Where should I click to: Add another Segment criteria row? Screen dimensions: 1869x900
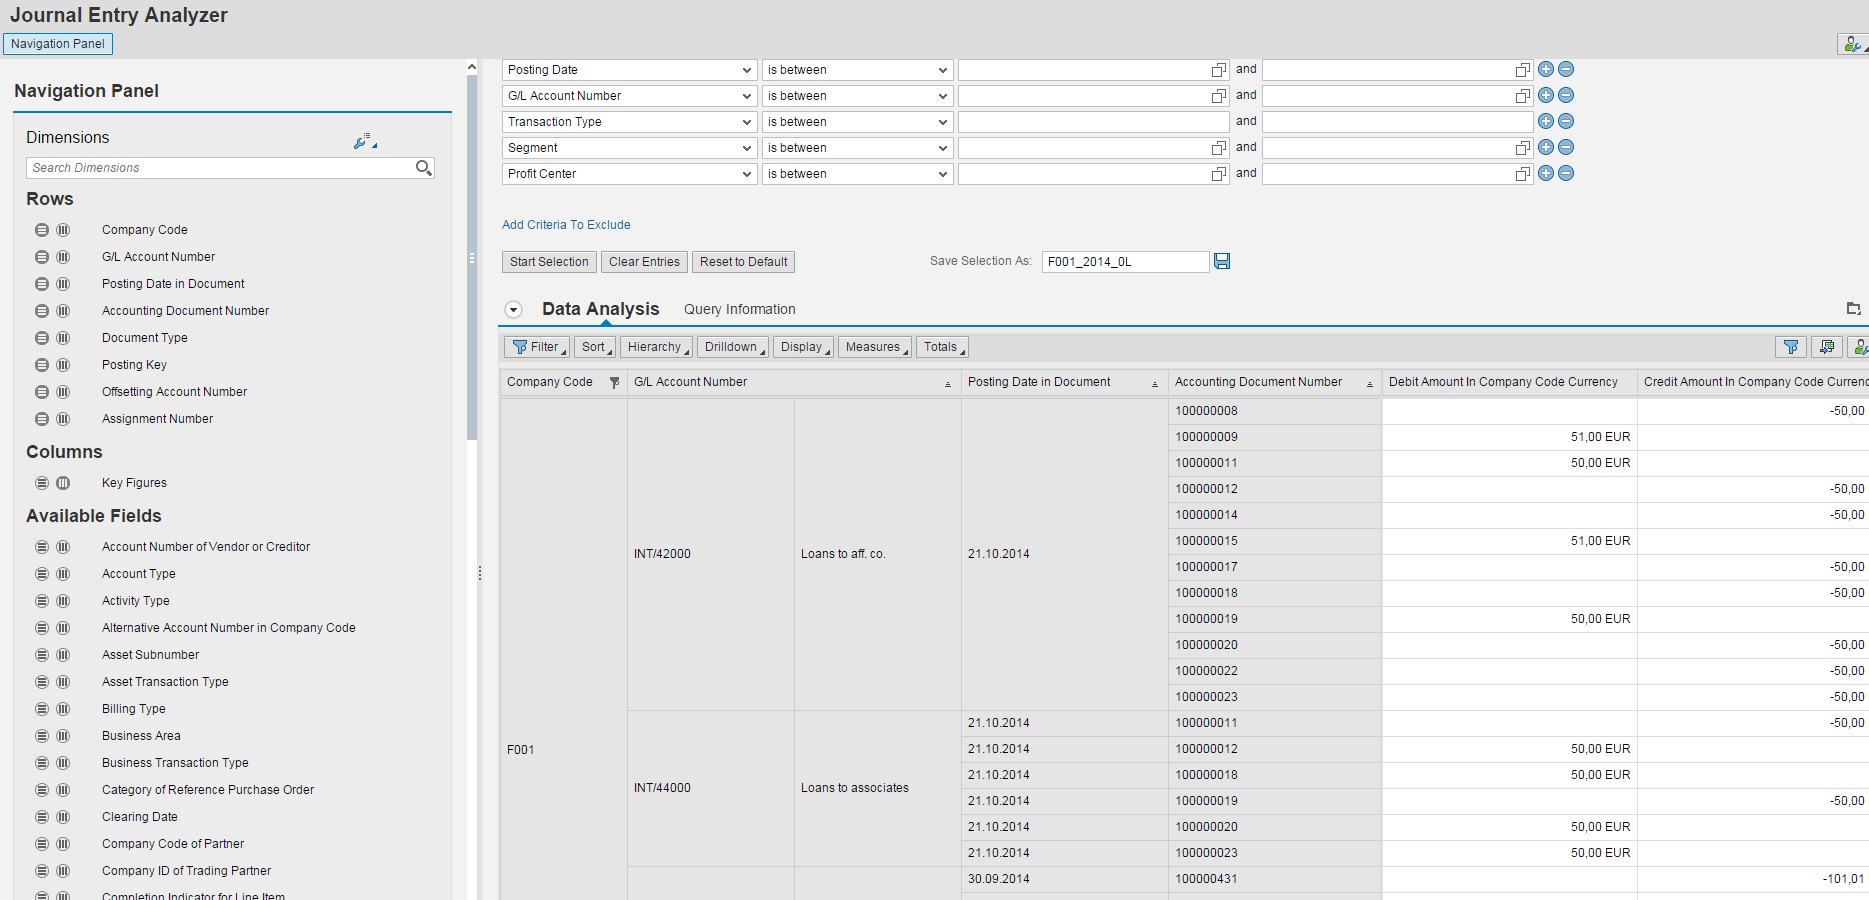[x=1546, y=147]
